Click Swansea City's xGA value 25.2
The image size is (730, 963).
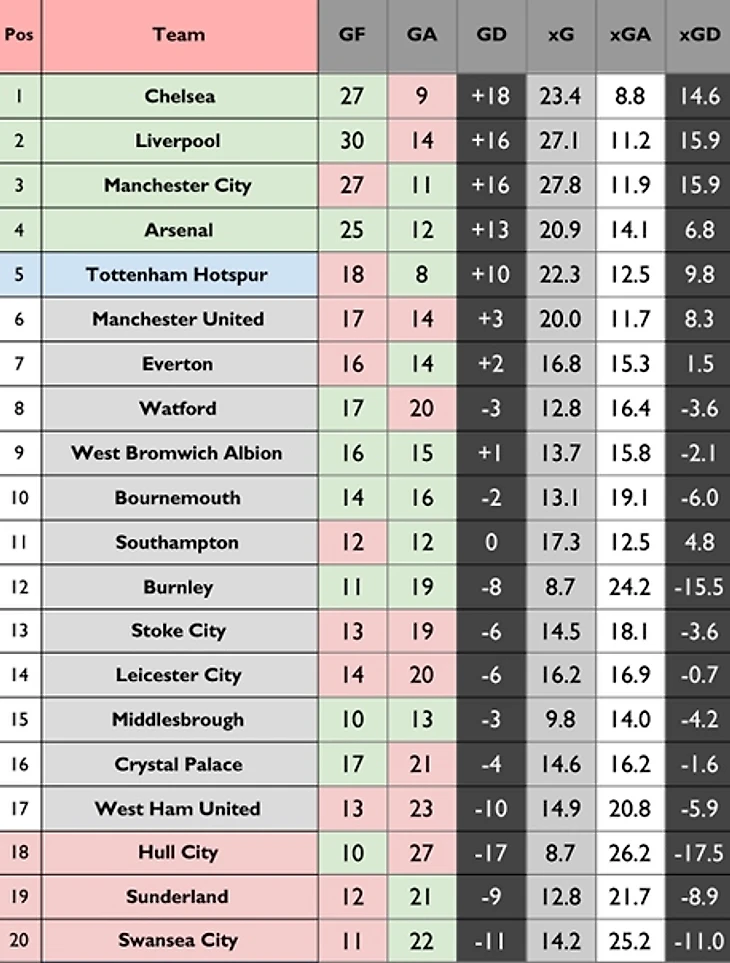(x=630, y=941)
